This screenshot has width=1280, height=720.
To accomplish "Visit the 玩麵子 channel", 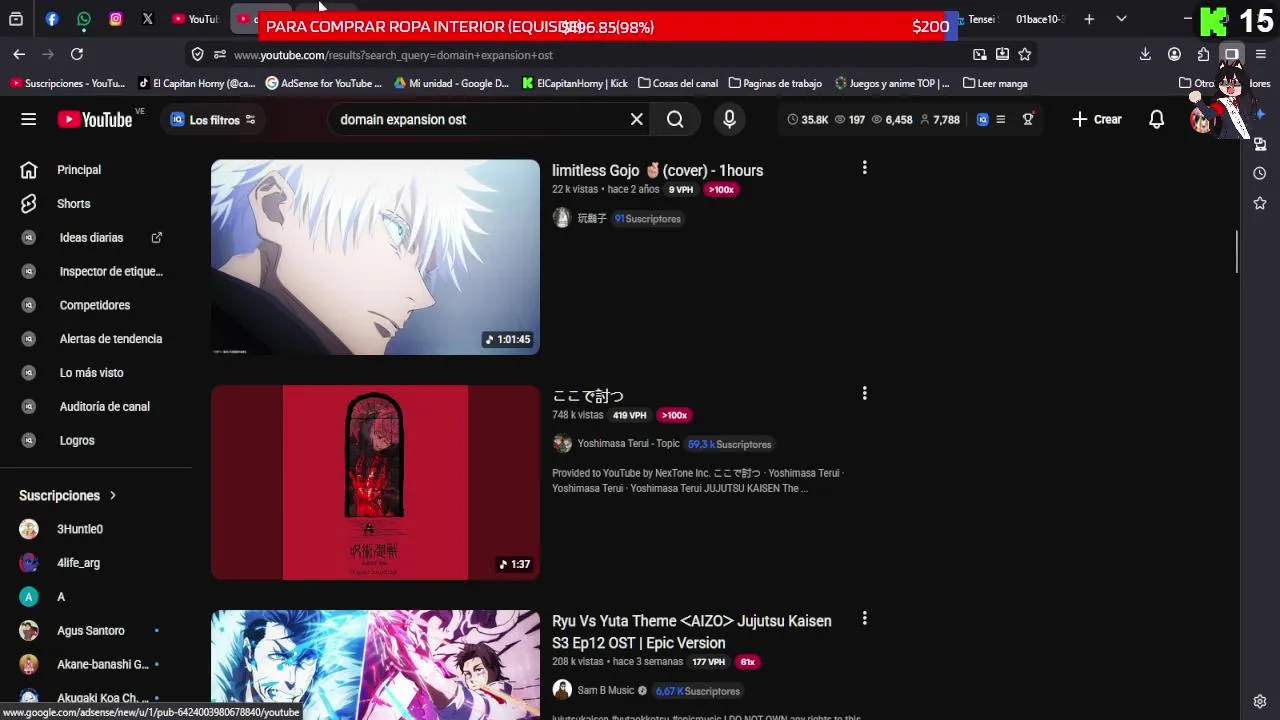I will point(592,218).
